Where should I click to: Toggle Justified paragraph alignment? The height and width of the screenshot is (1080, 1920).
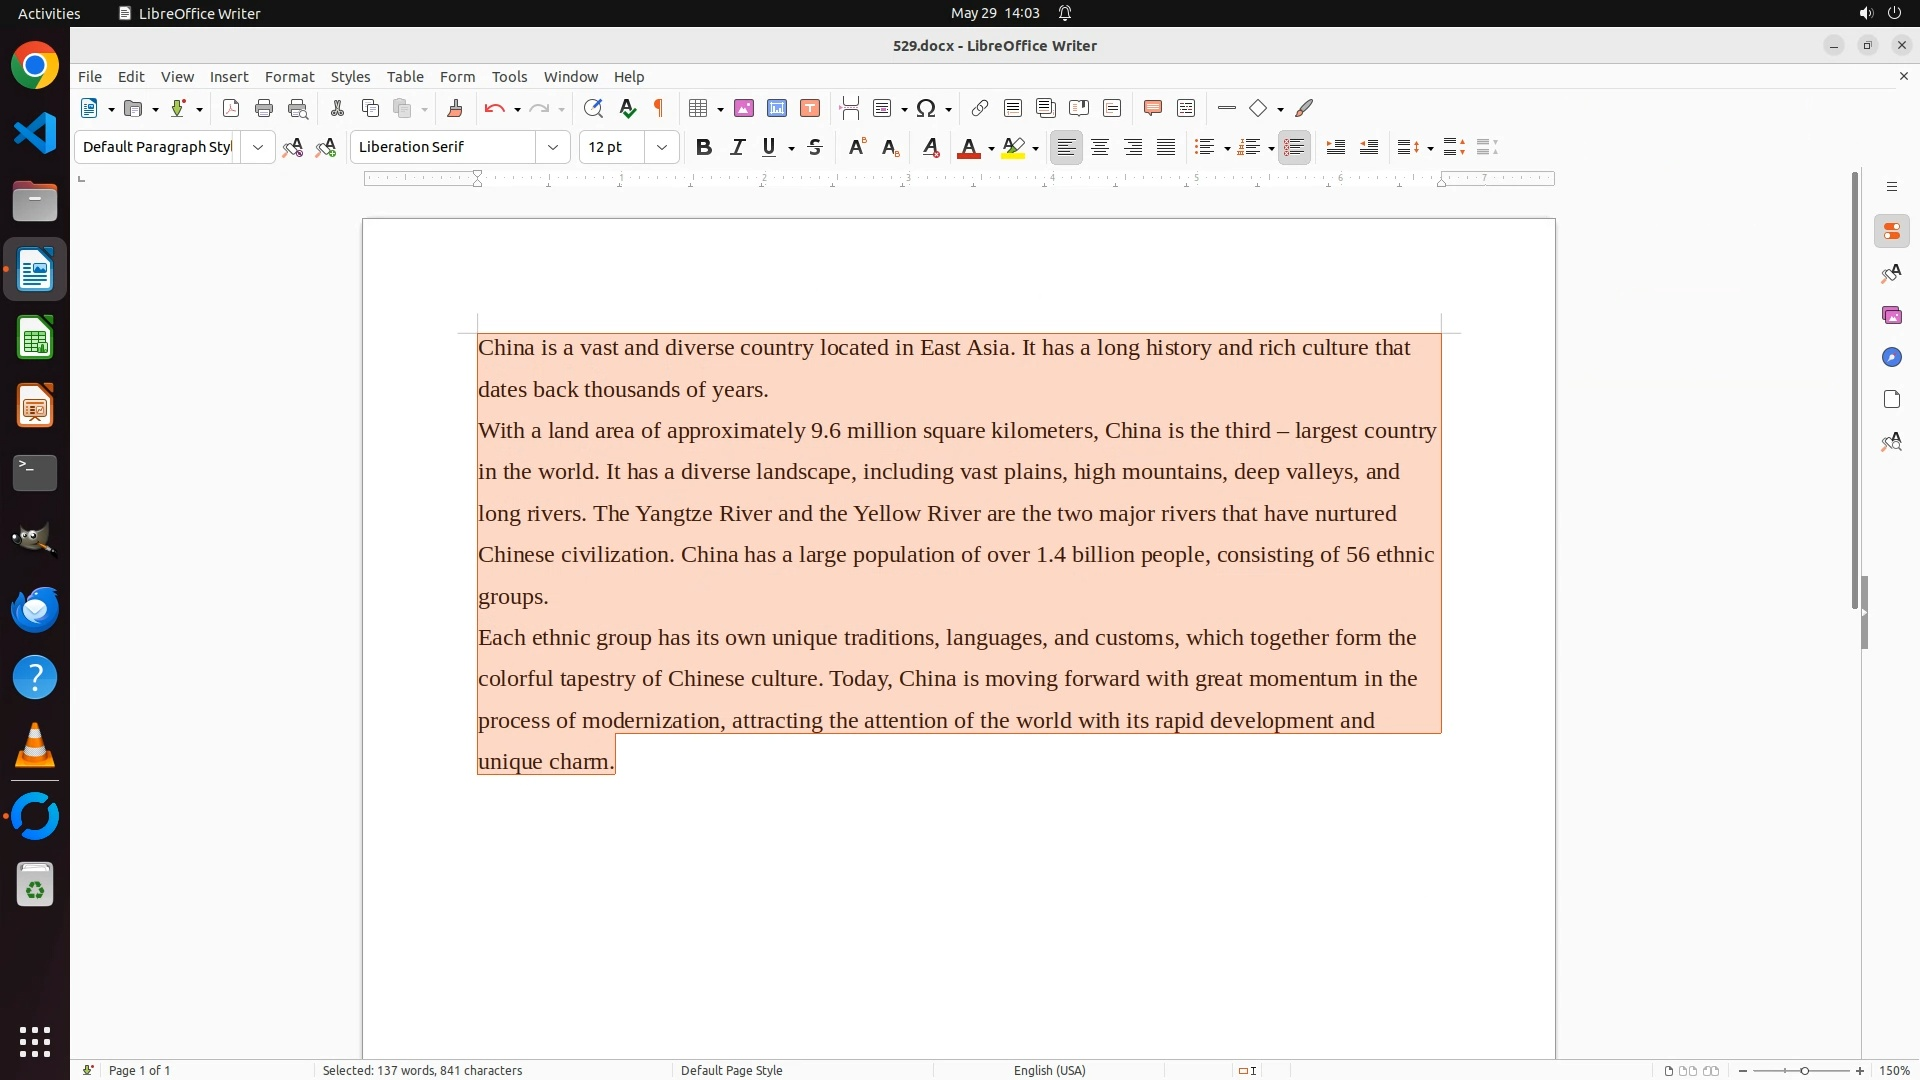(1166, 148)
